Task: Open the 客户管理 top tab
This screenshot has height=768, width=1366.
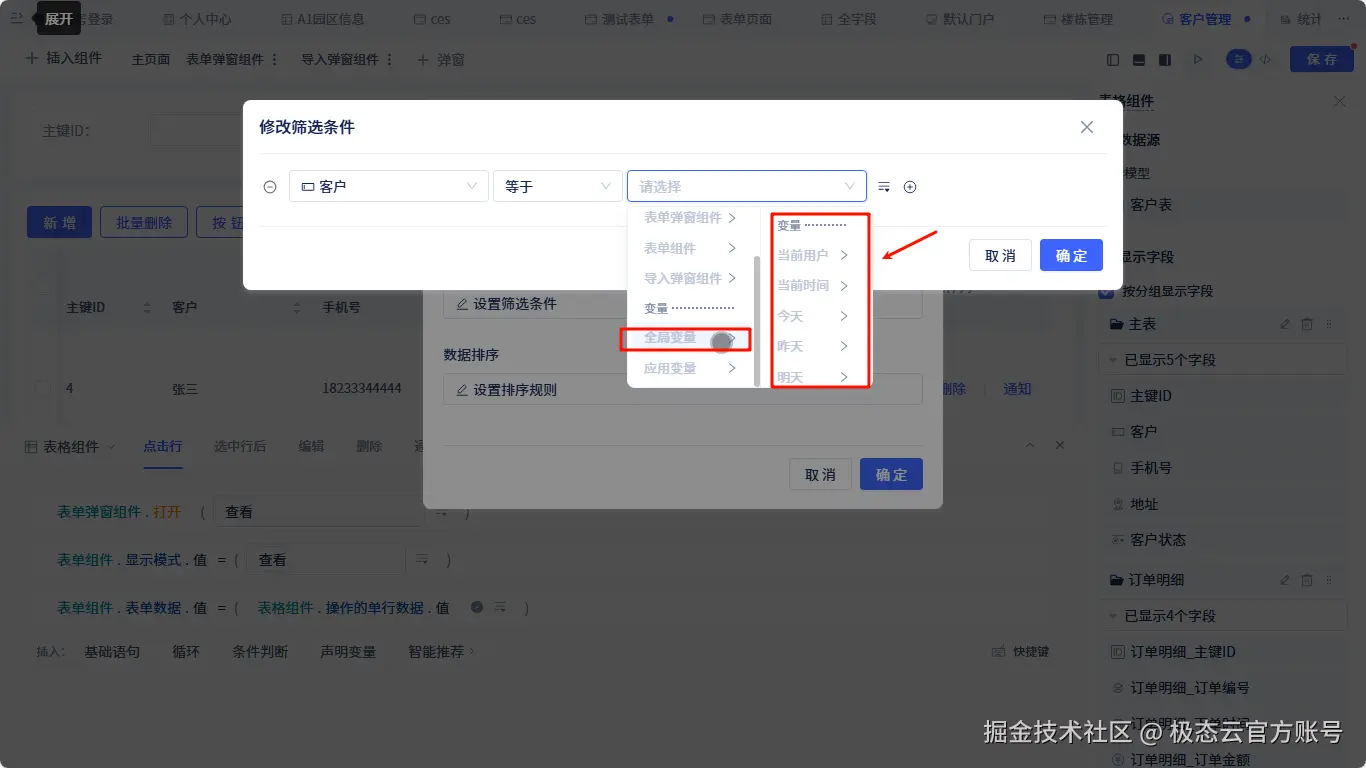Action: (1205, 19)
